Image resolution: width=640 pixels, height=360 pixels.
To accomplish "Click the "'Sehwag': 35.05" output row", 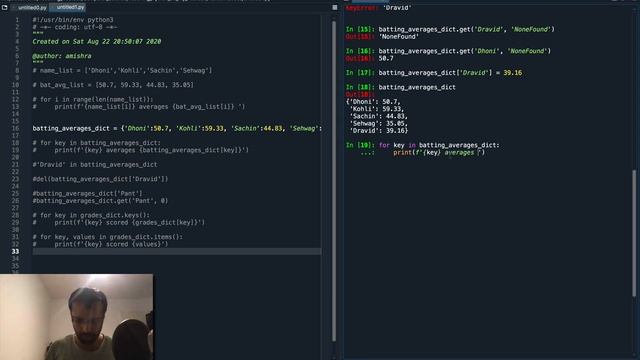I will [378, 124].
